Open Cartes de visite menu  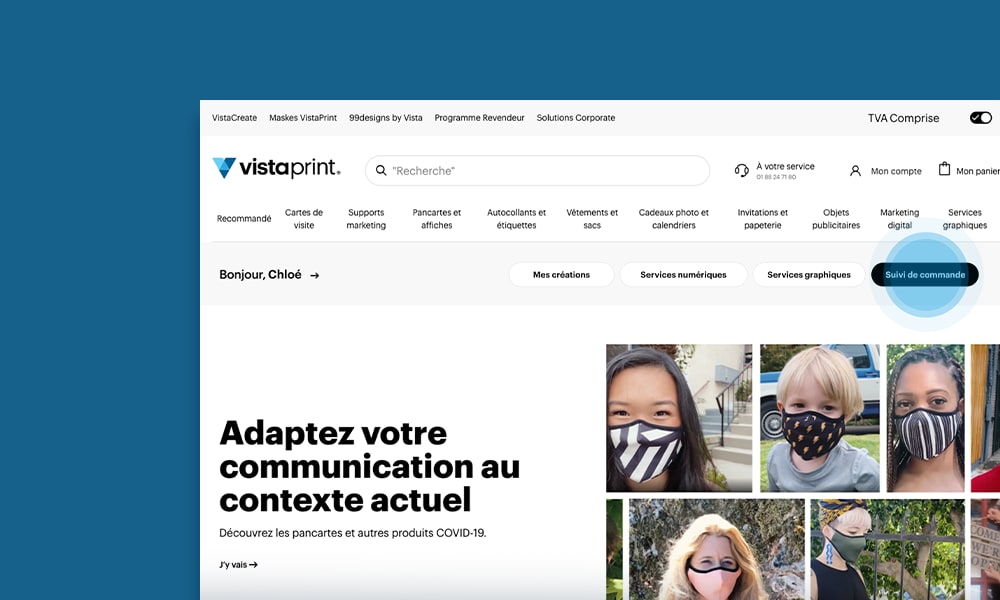click(304, 219)
